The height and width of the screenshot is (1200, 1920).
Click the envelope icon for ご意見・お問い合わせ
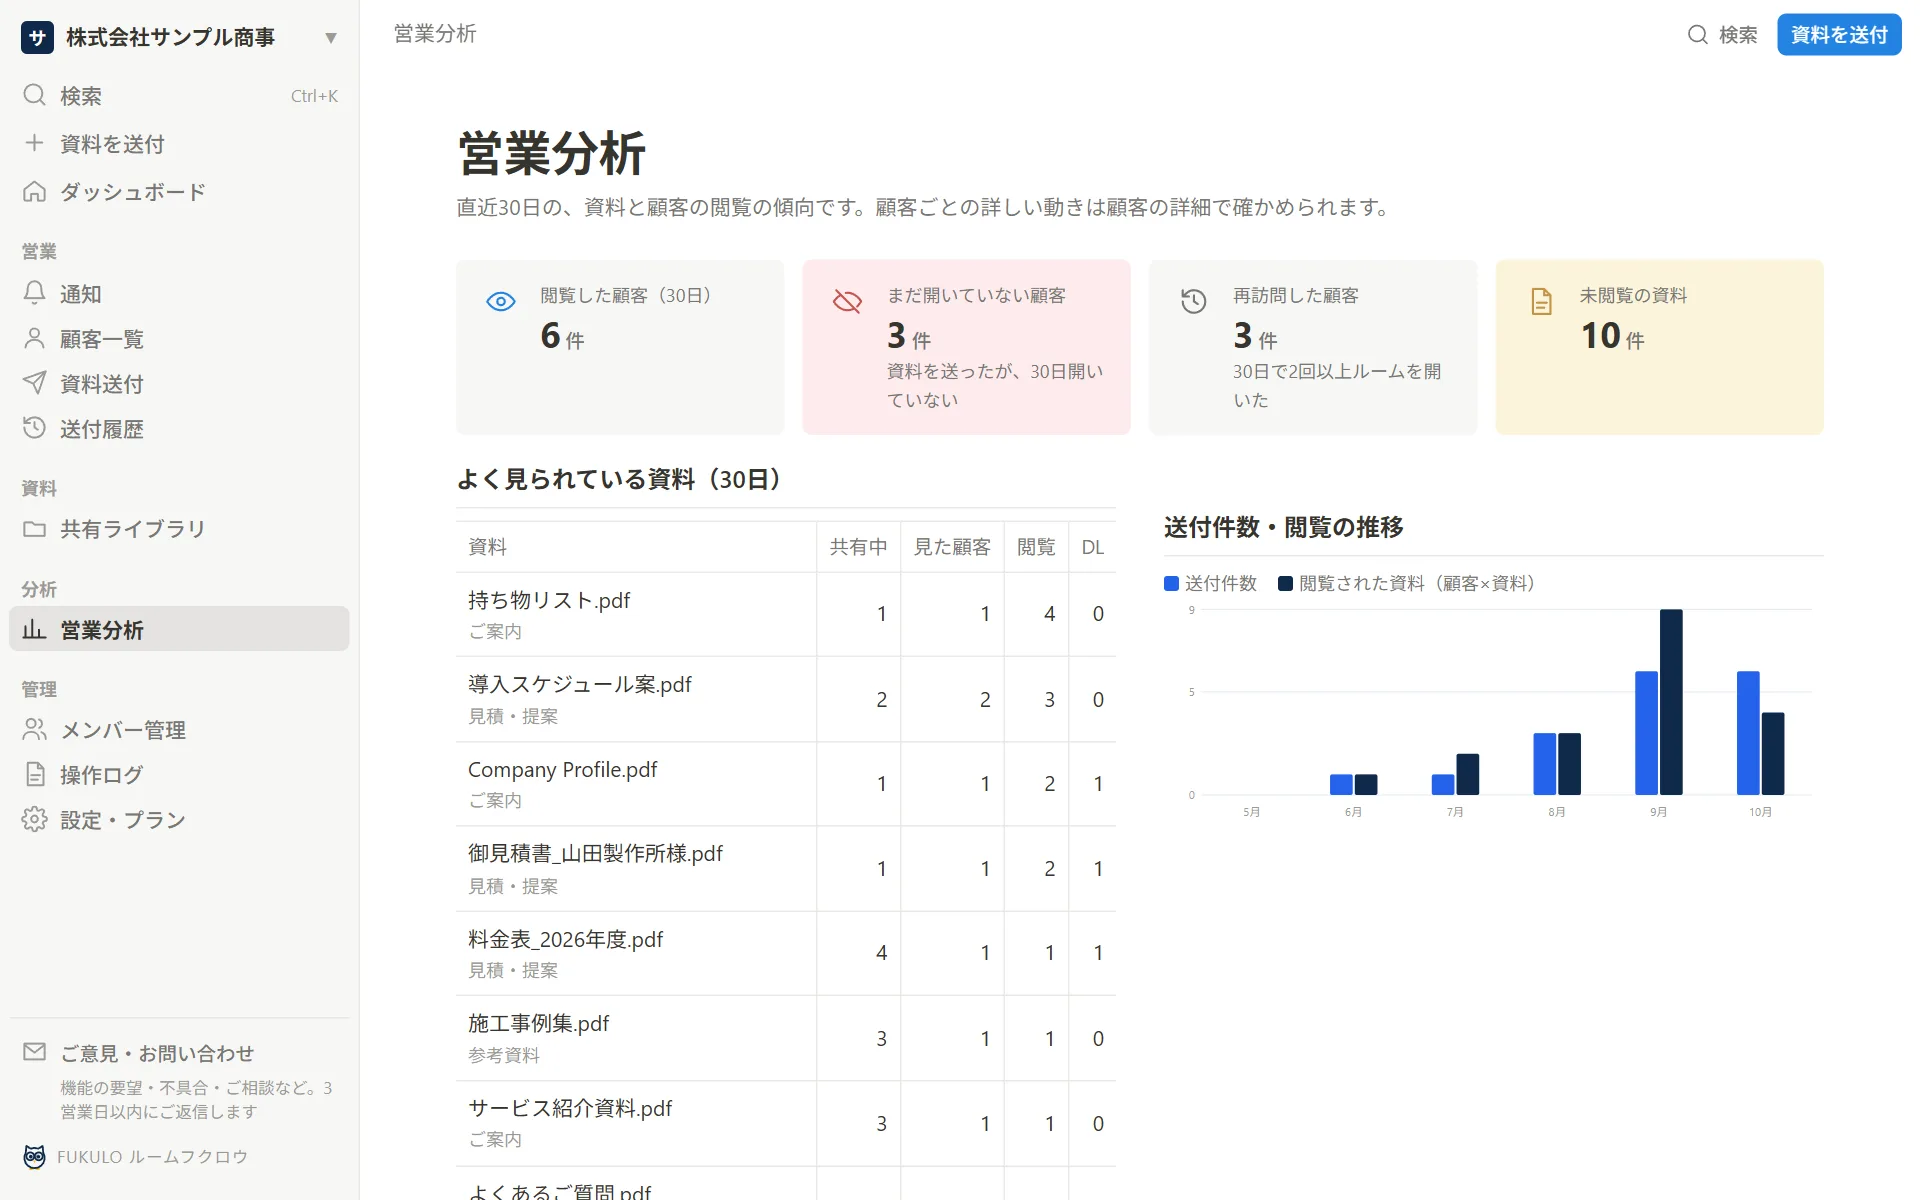[34, 1051]
